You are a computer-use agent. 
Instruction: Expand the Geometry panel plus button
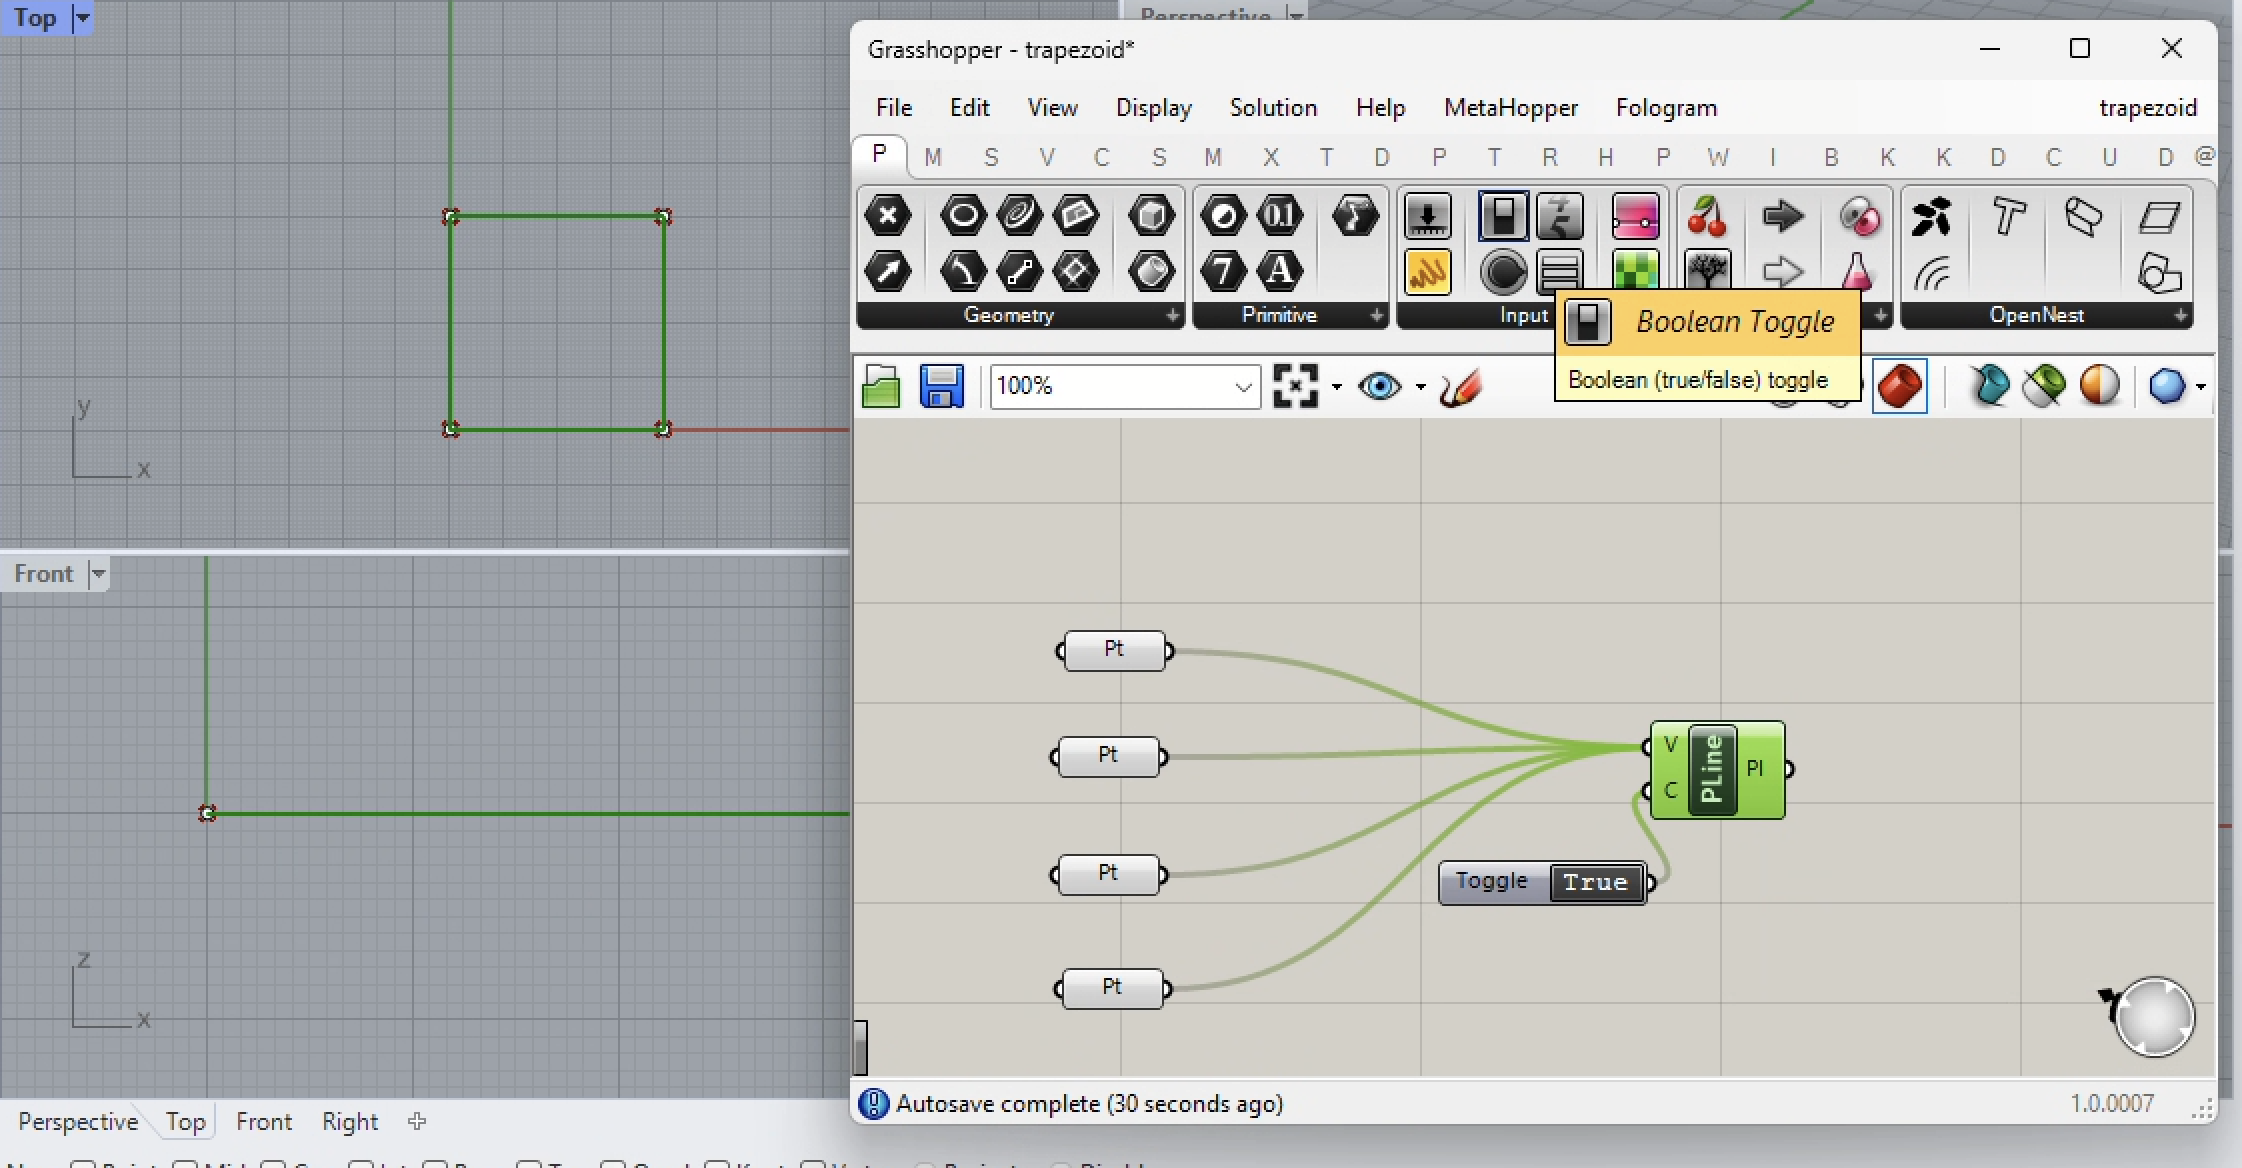(x=1172, y=316)
